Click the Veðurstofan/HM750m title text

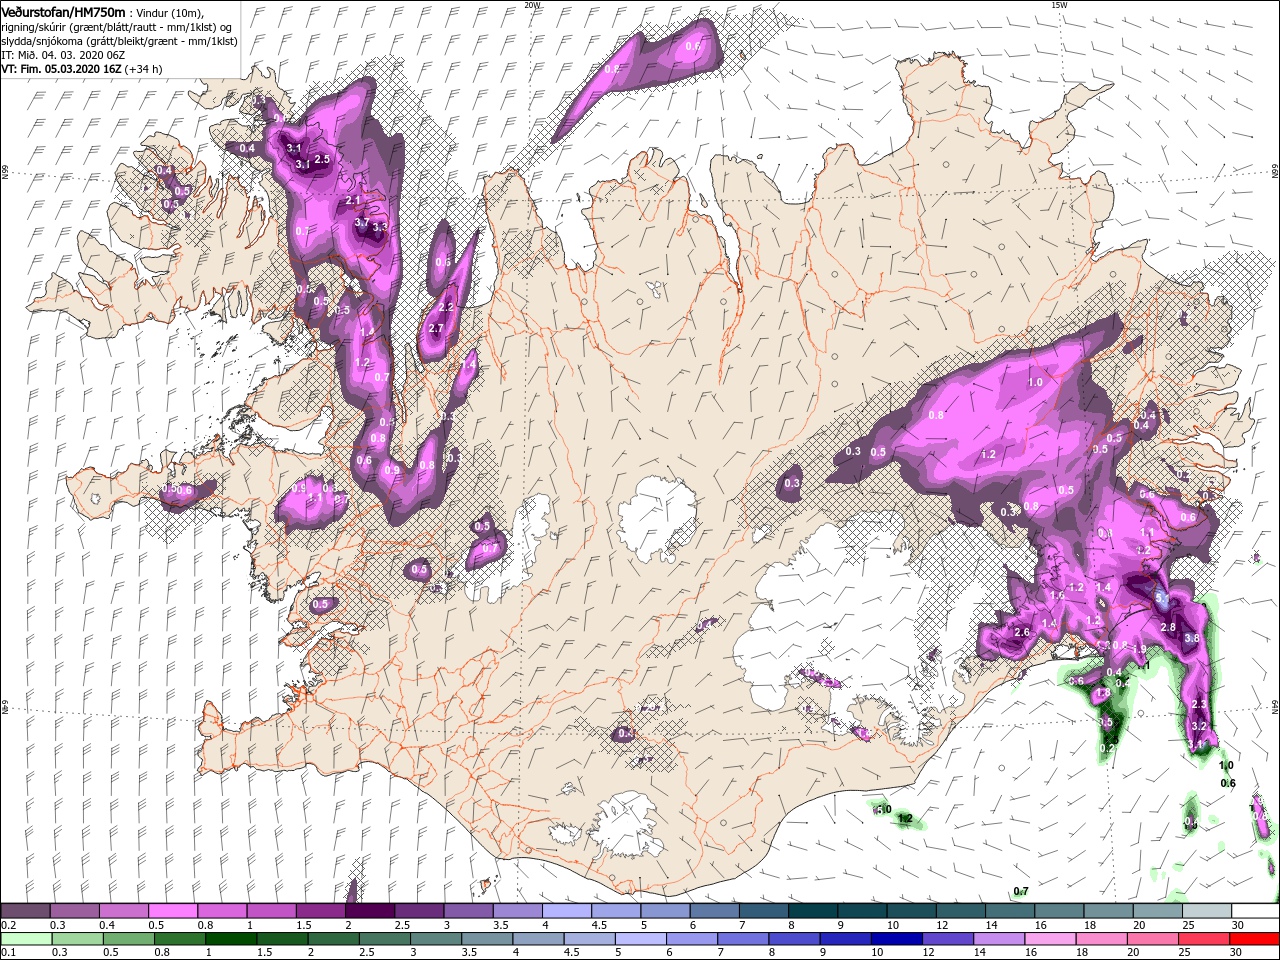(64, 11)
